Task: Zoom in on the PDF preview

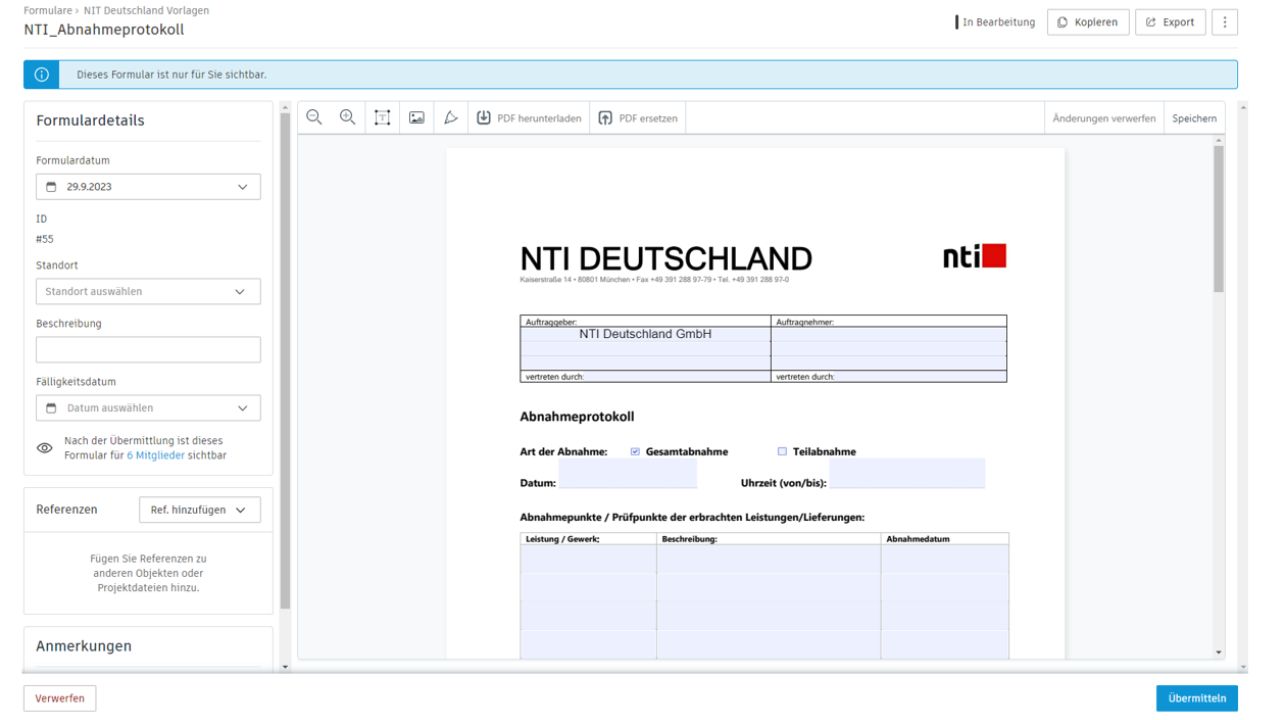Action: point(347,117)
